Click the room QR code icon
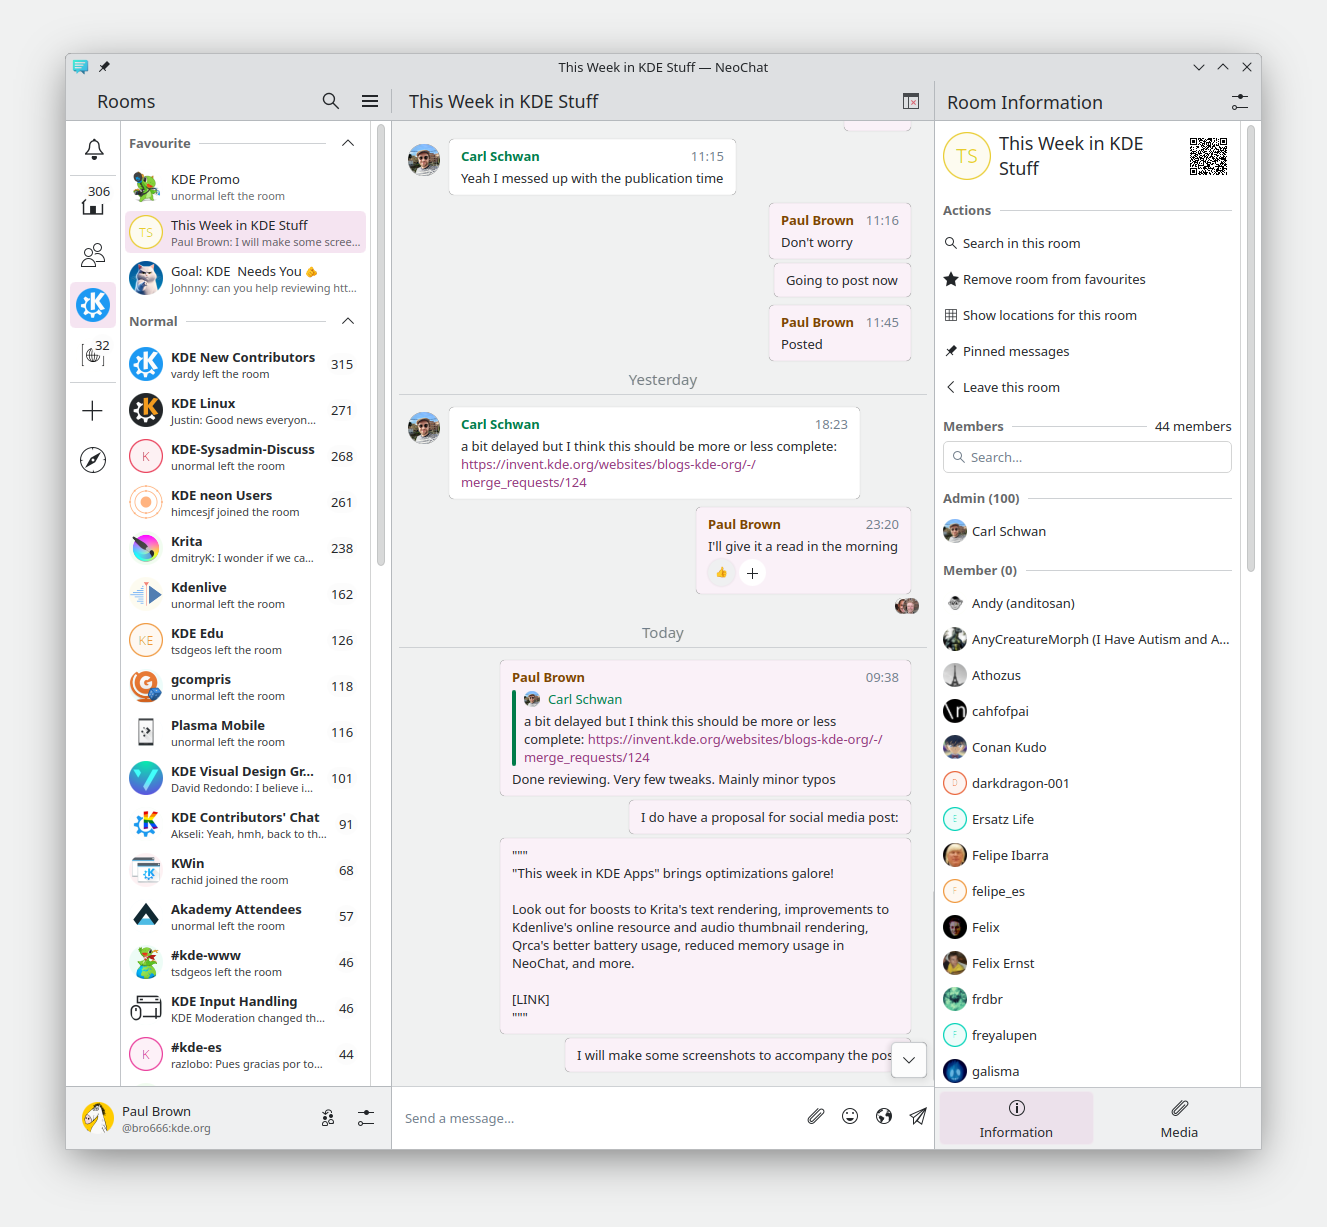The height and width of the screenshot is (1227, 1327). coord(1208,157)
